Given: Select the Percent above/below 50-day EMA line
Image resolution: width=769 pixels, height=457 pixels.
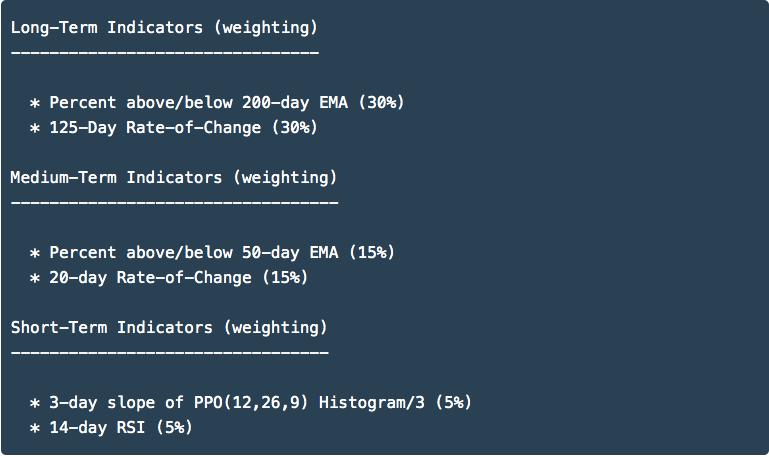Looking at the screenshot, I should tap(212, 253).
